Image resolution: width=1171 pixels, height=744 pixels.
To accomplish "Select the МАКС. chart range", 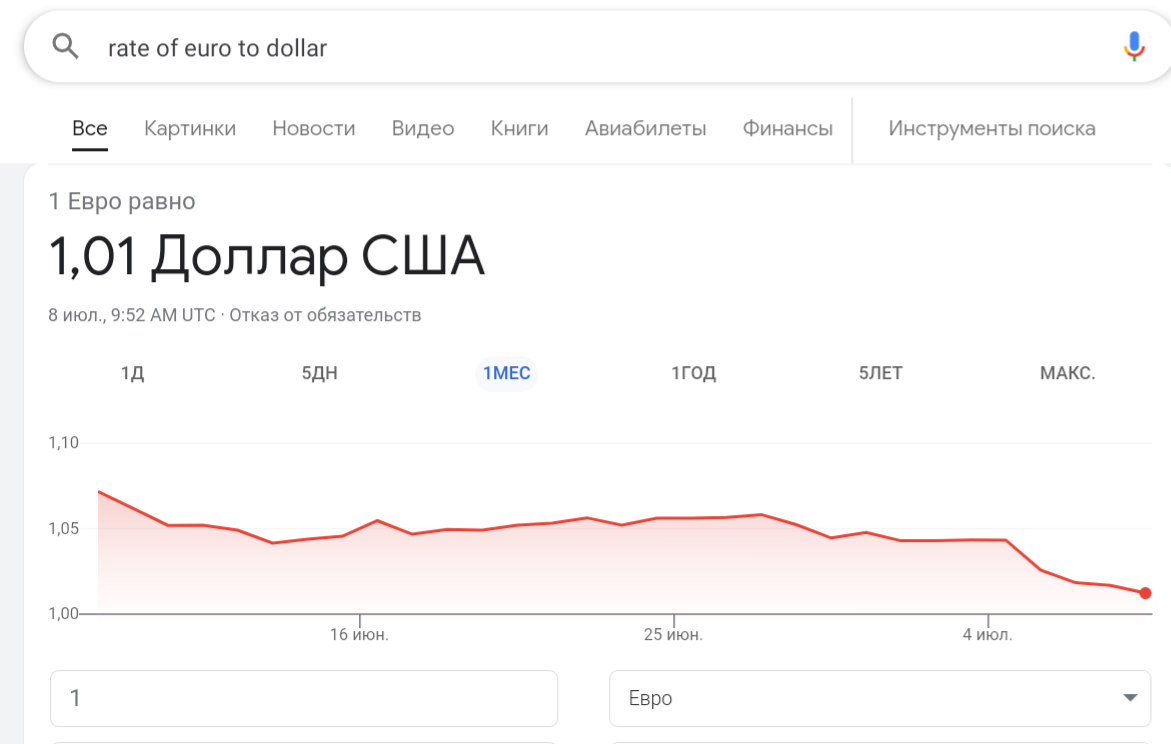I will 1067,374.
